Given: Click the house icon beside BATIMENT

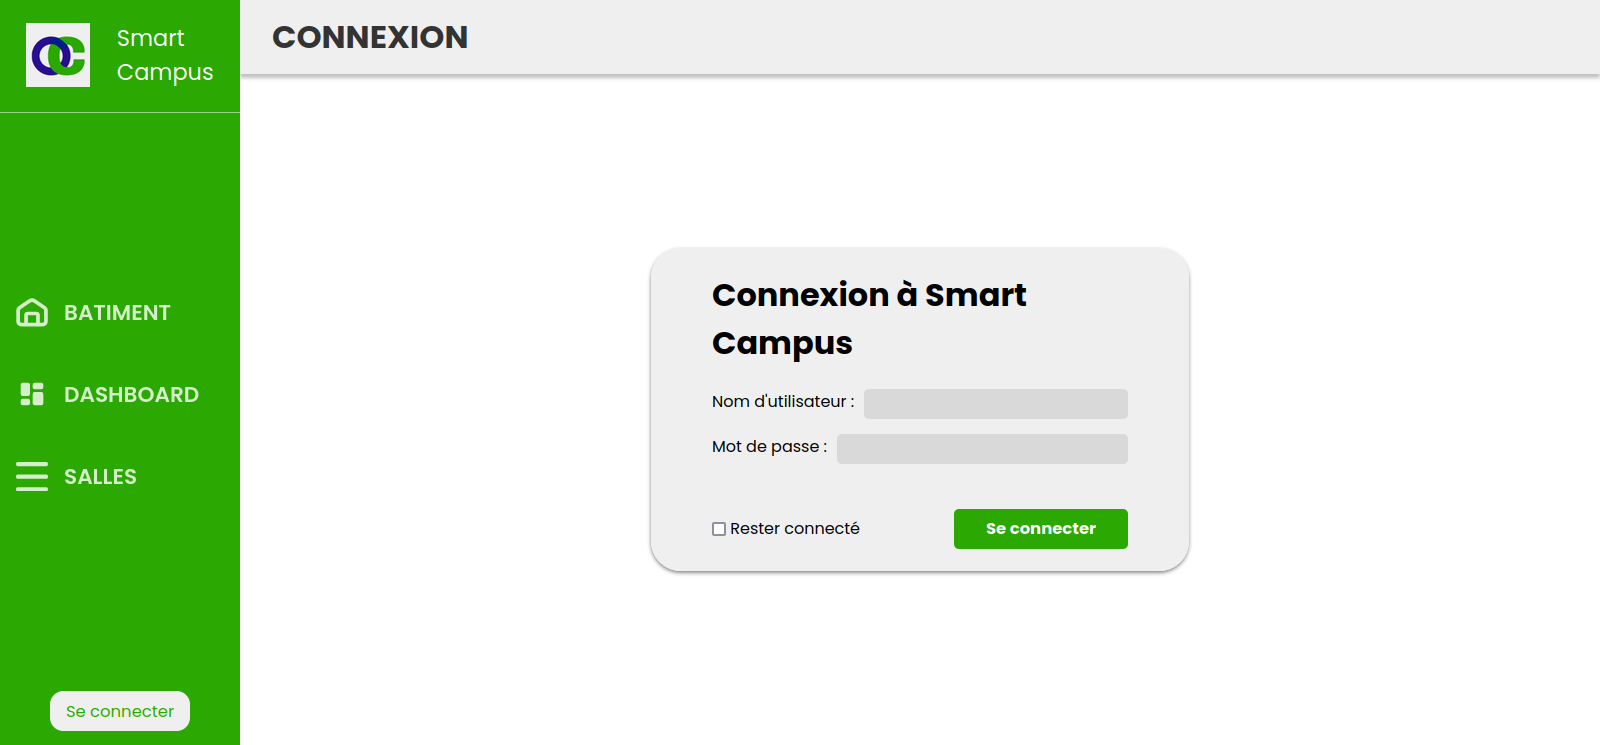Looking at the screenshot, I should [32, 313].
